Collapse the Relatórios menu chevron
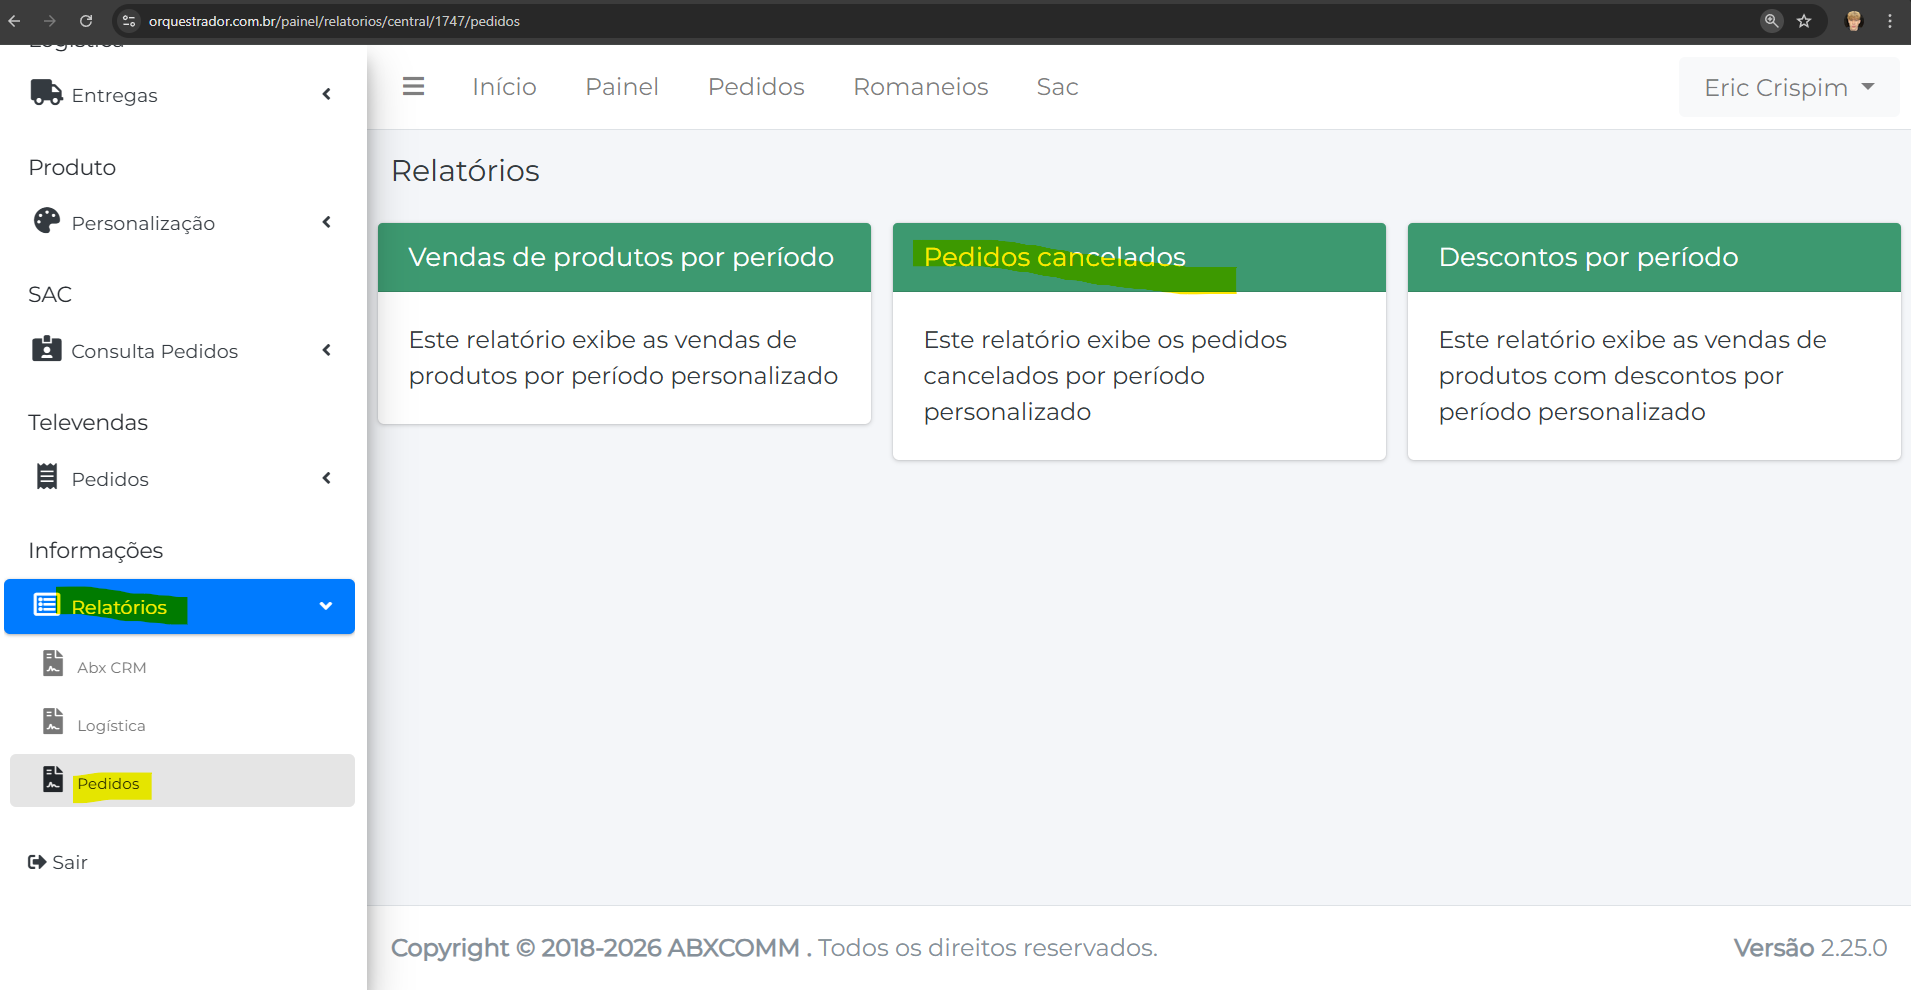Image resolution: width=1911 pixels, height=990 pixels. 325,606
